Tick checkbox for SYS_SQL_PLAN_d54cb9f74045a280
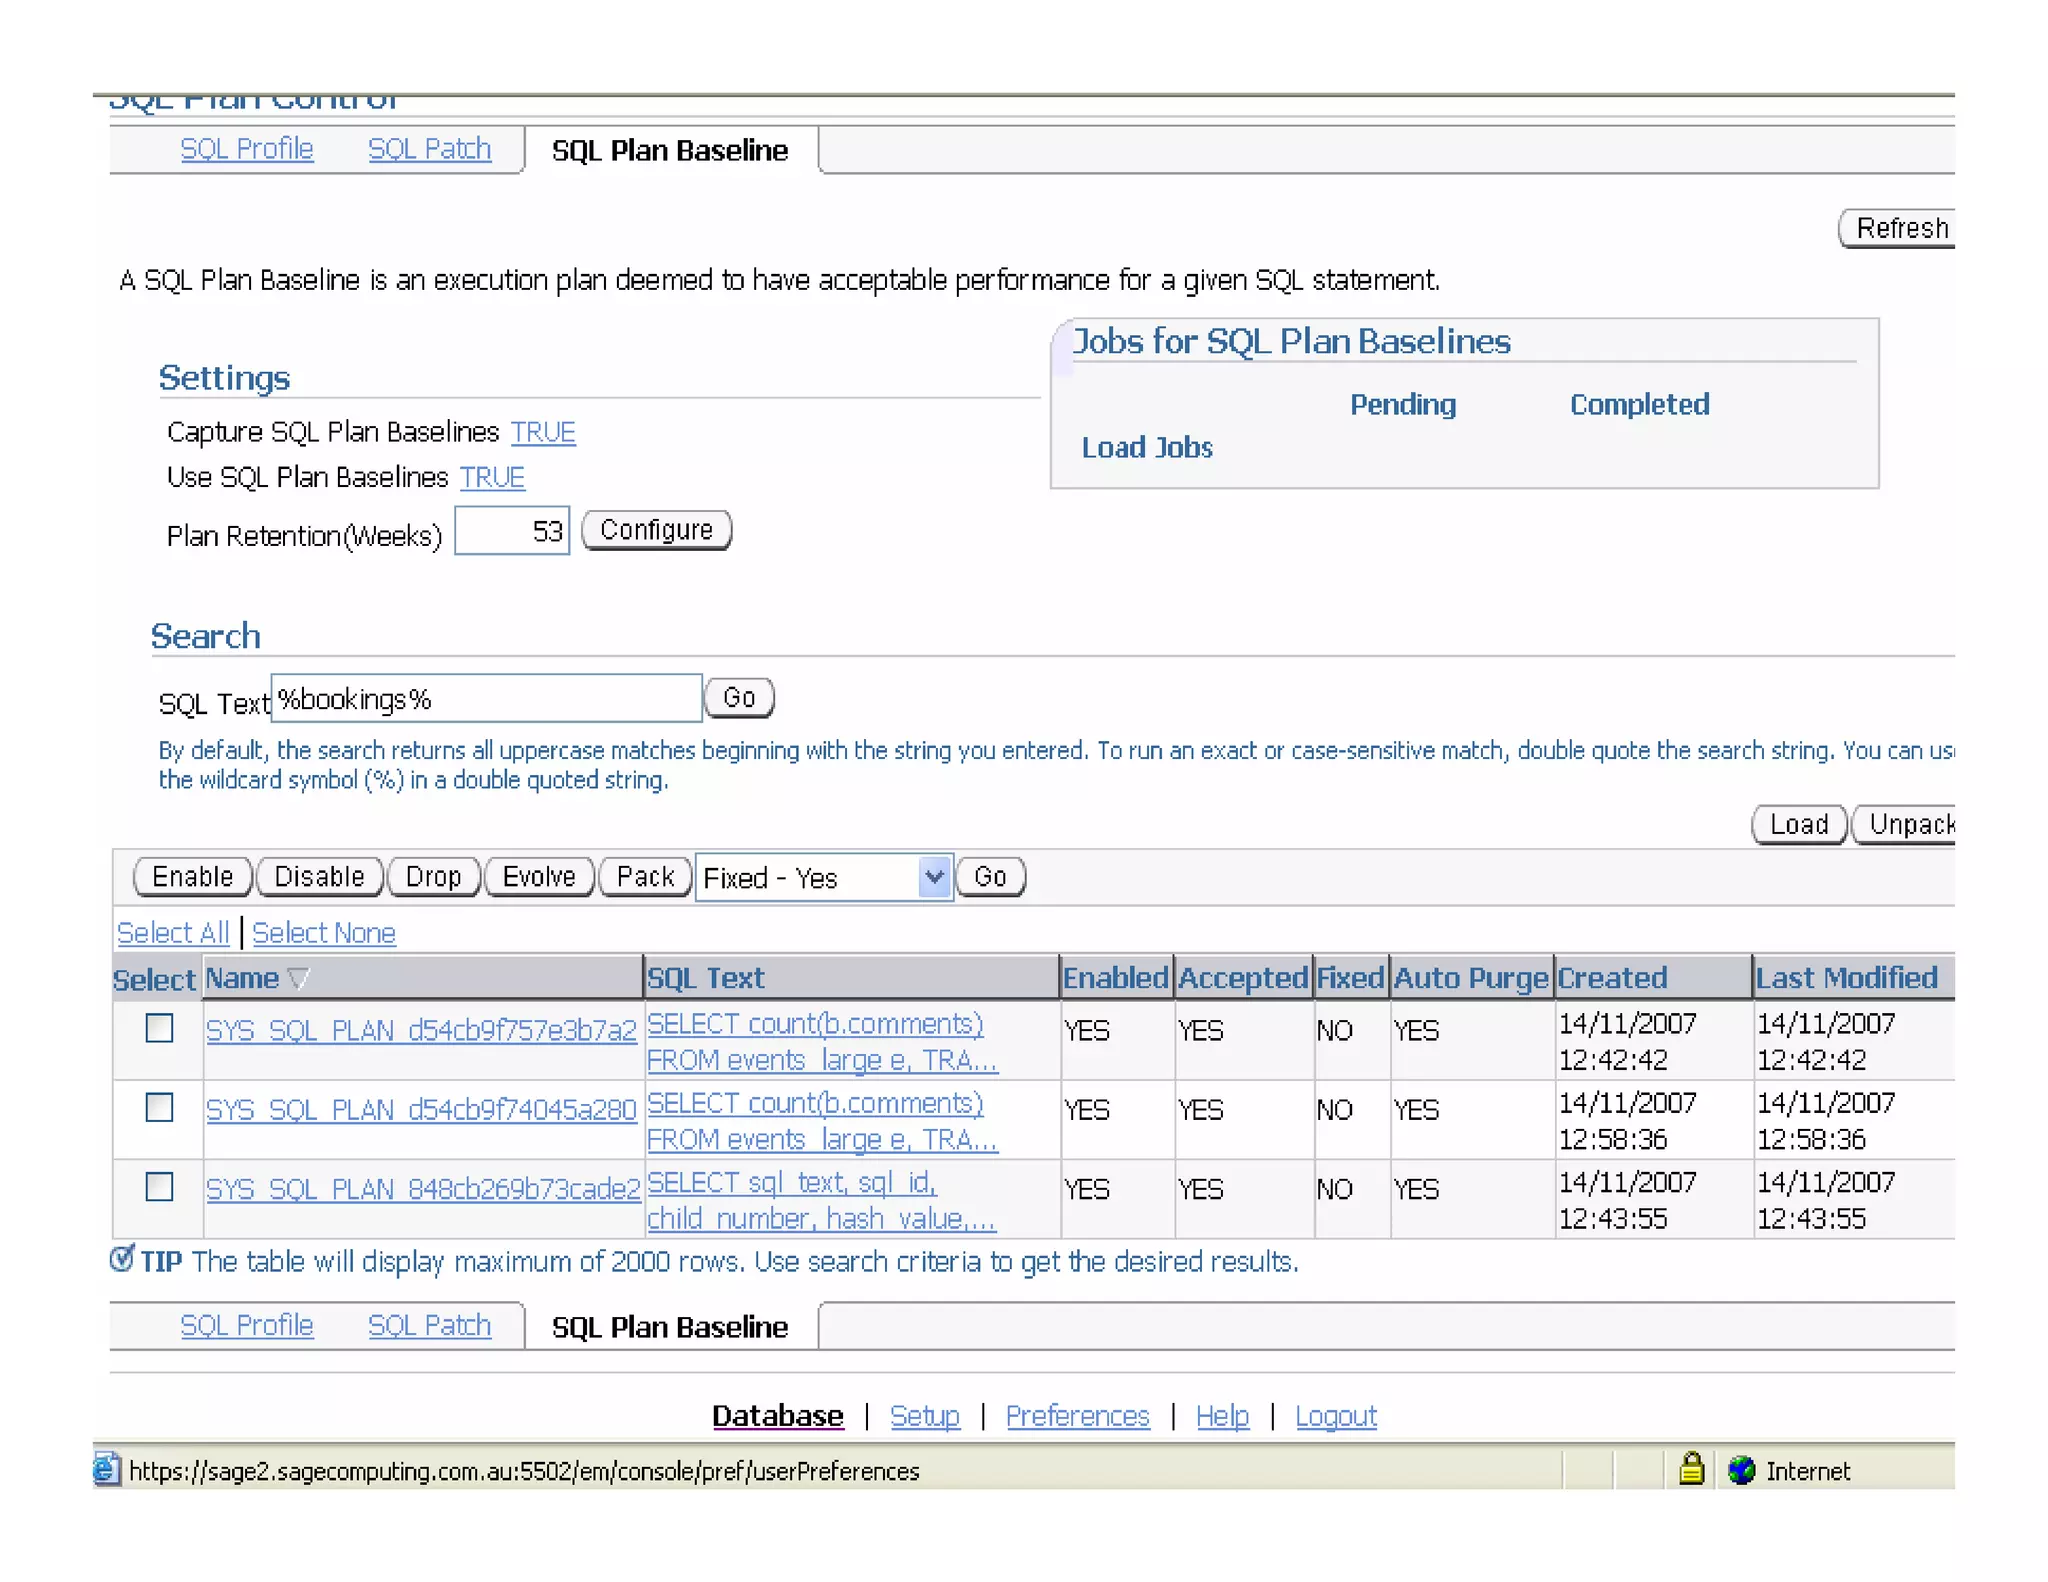The height and width of the screenshot is (1582, 2048). pos(159,1107)
